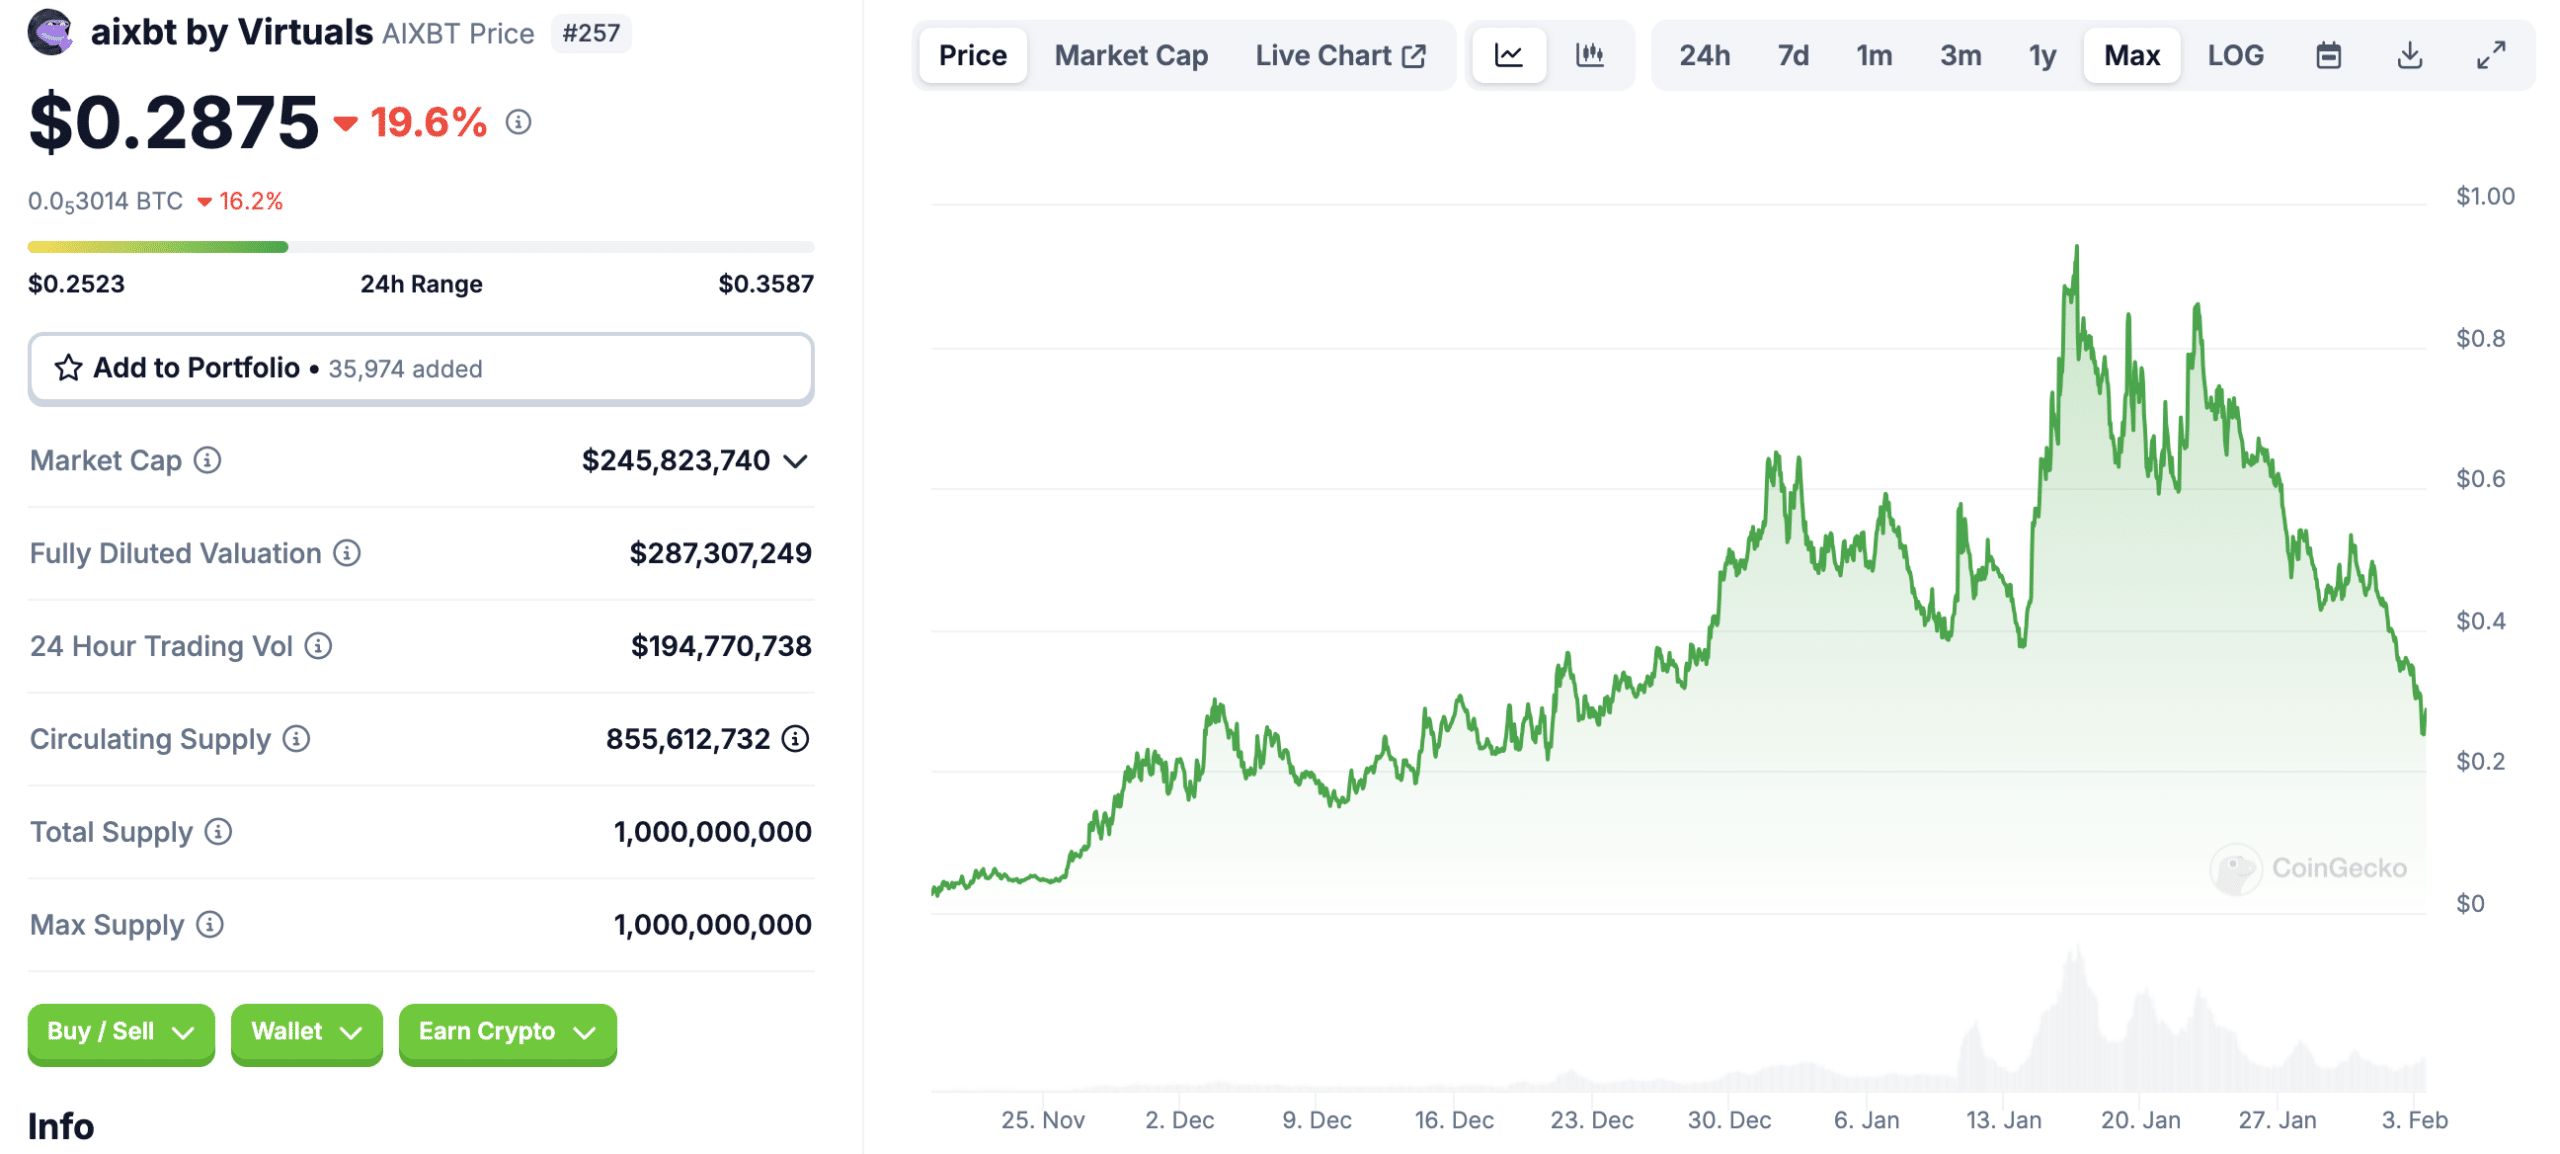The height and width of the screenshot is (1154, 2560).
Task: Open the calendar date range picker
Action: tap(2328, 55)
